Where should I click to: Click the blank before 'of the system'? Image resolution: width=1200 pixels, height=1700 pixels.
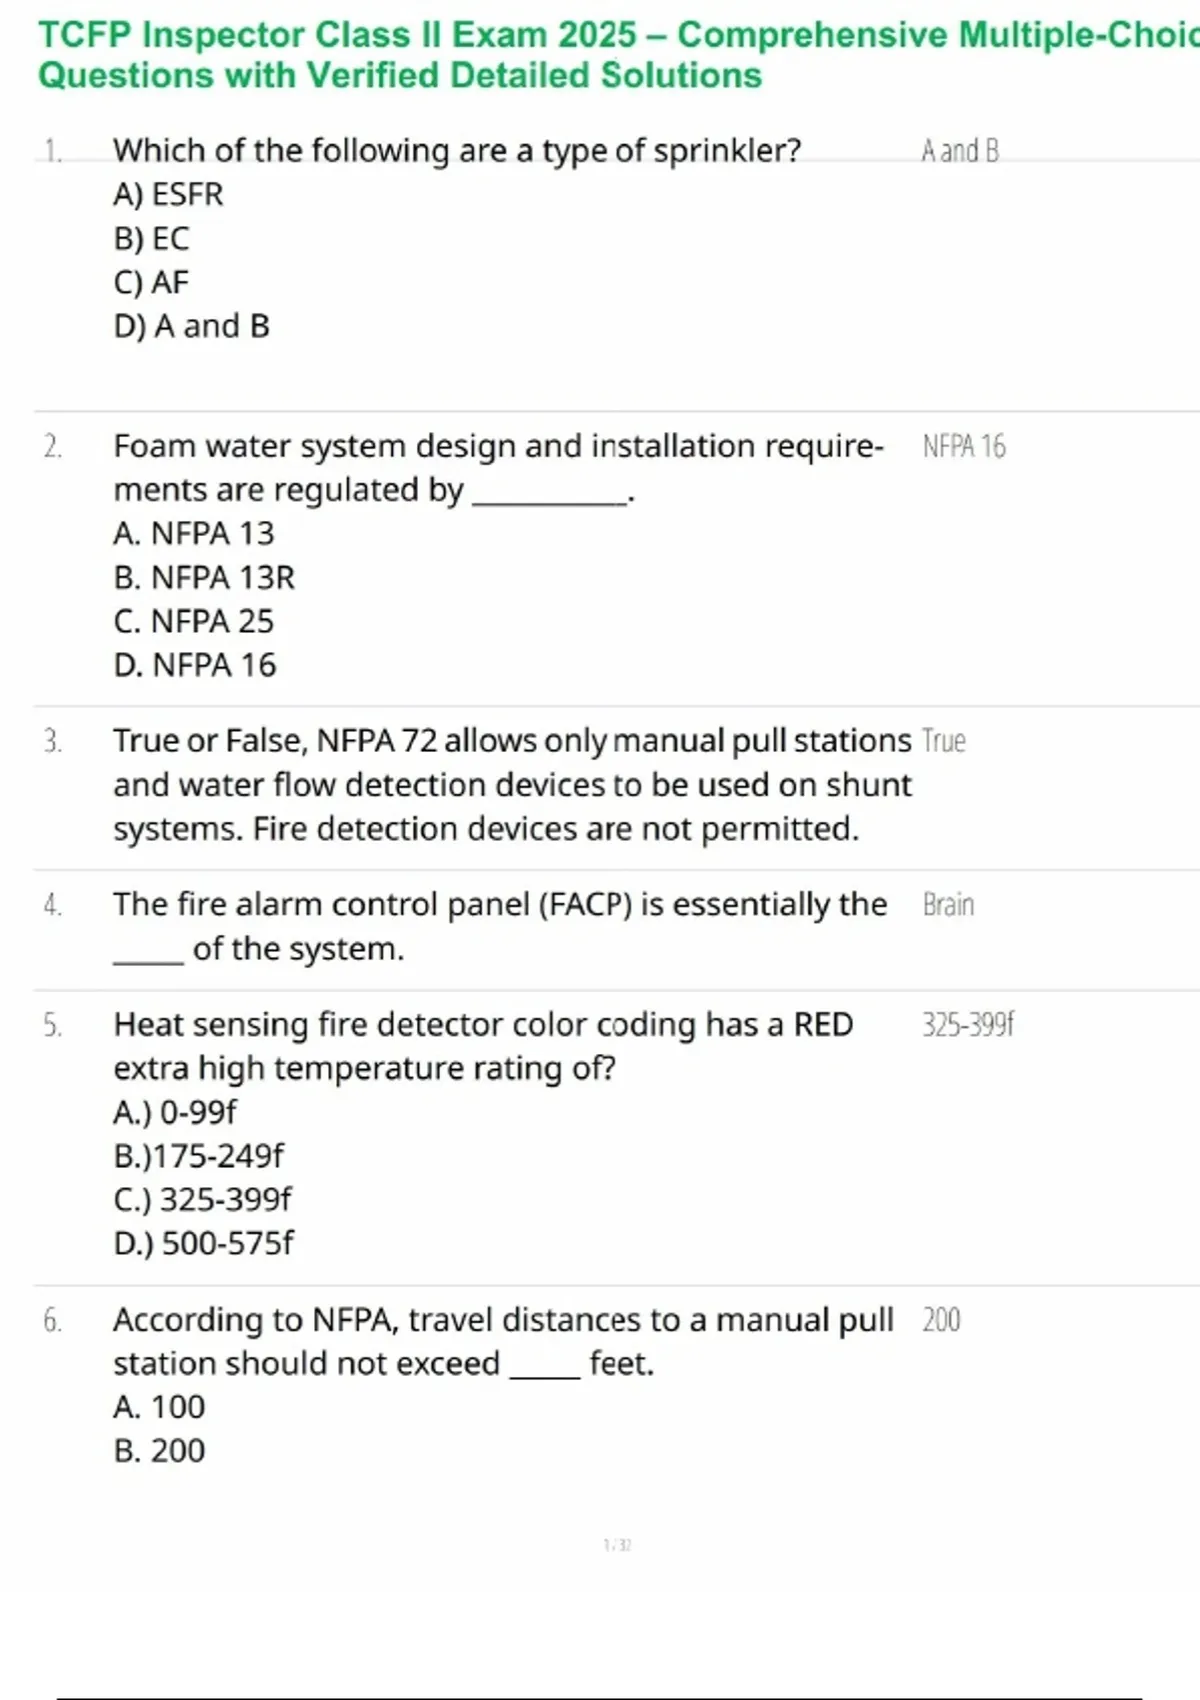coord(148,953)
